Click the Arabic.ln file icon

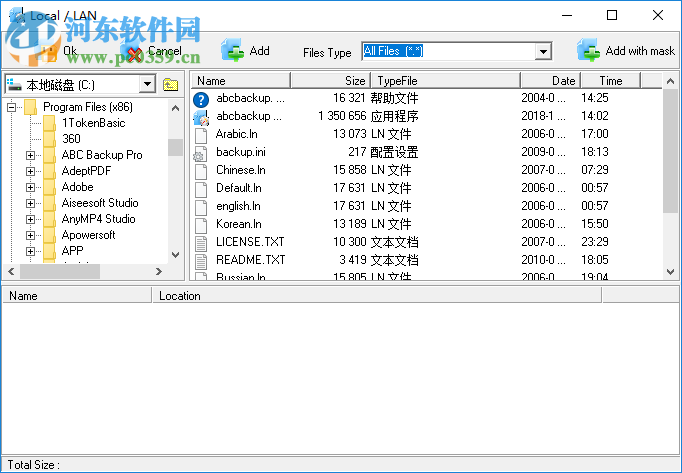pyautogui.click(x=201, y=135)
